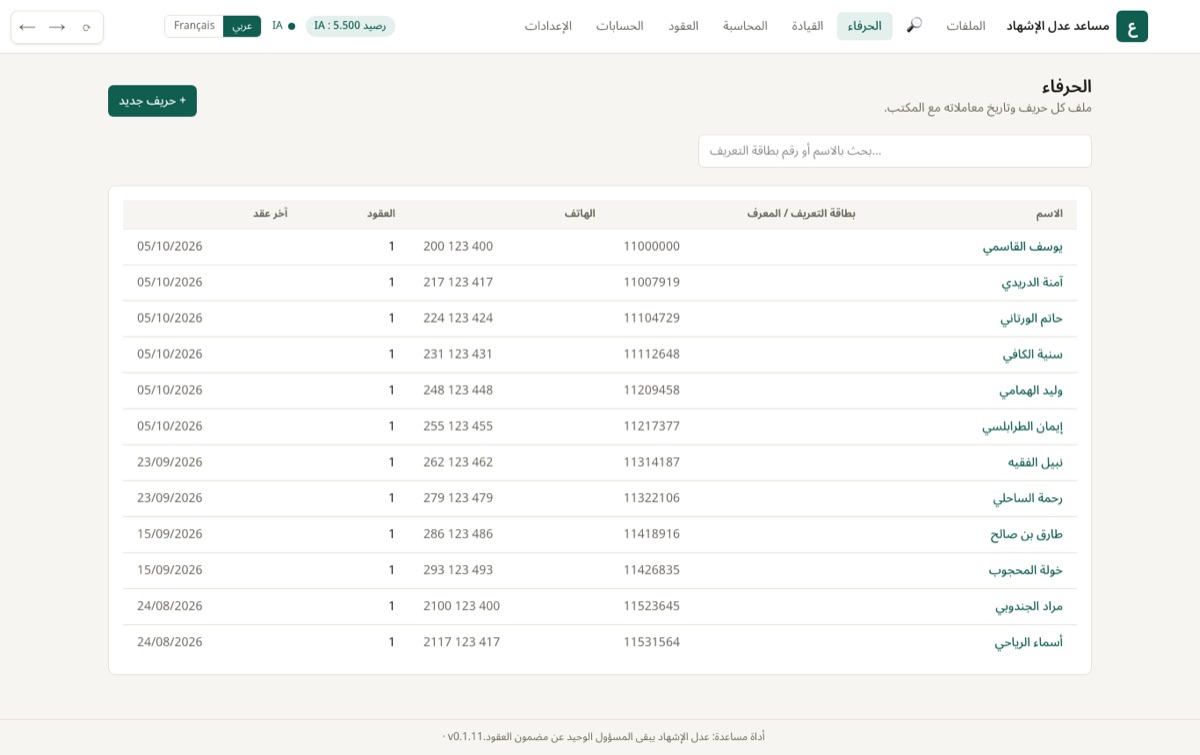Image resolution: width=1200 pixels, height=755 pixels.
Task: Open client خولة المحجوب
Action: pyautogui.click(x=1026, y=570)
